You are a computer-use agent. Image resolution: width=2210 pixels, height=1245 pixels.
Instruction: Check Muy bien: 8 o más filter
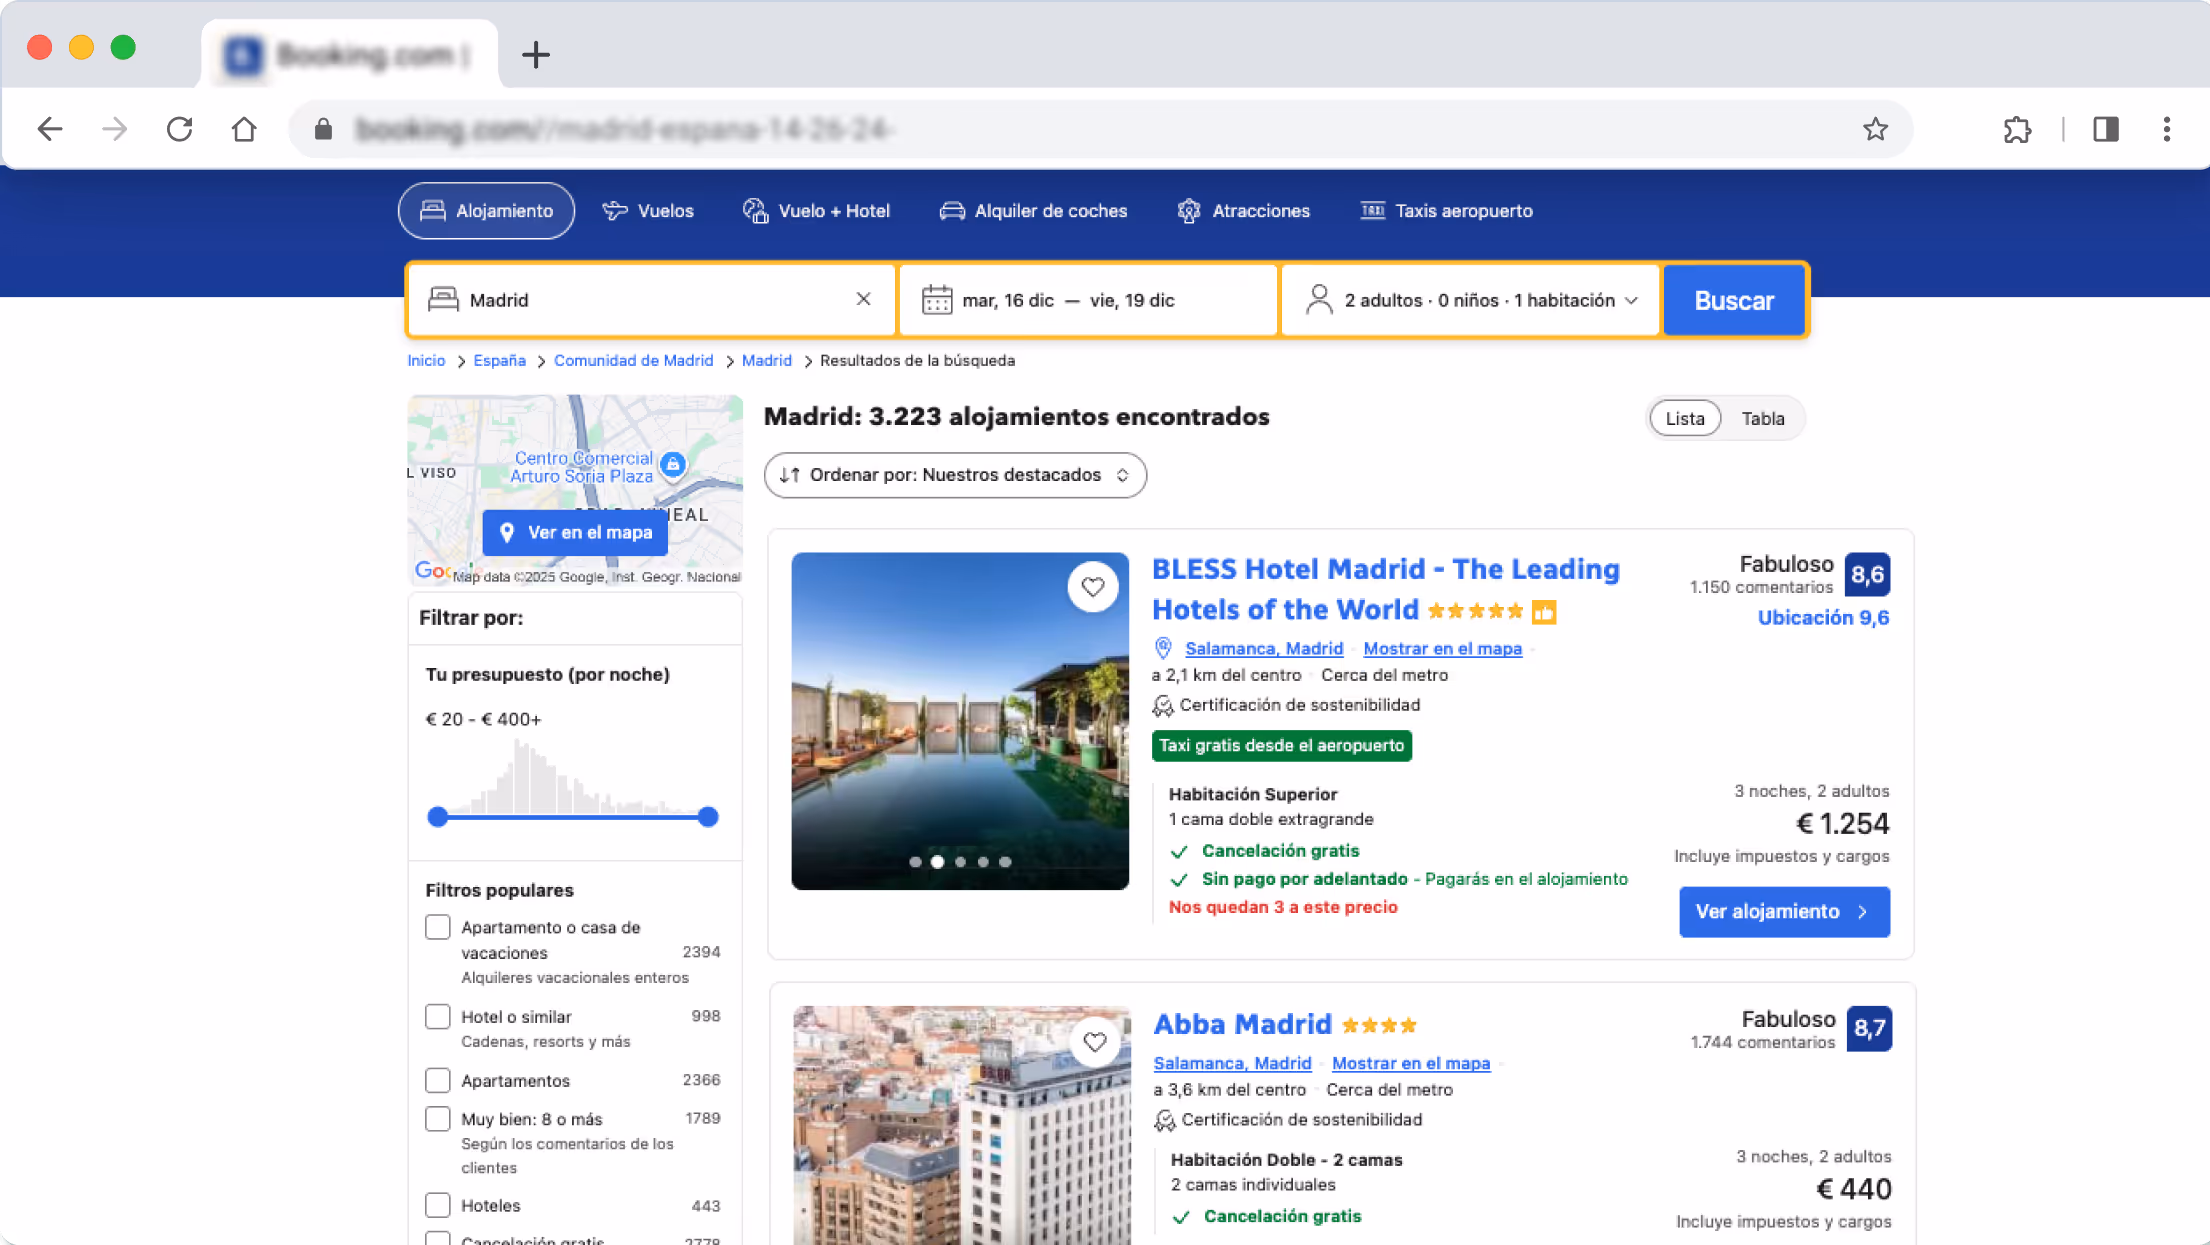click(x=438, y=1119)
